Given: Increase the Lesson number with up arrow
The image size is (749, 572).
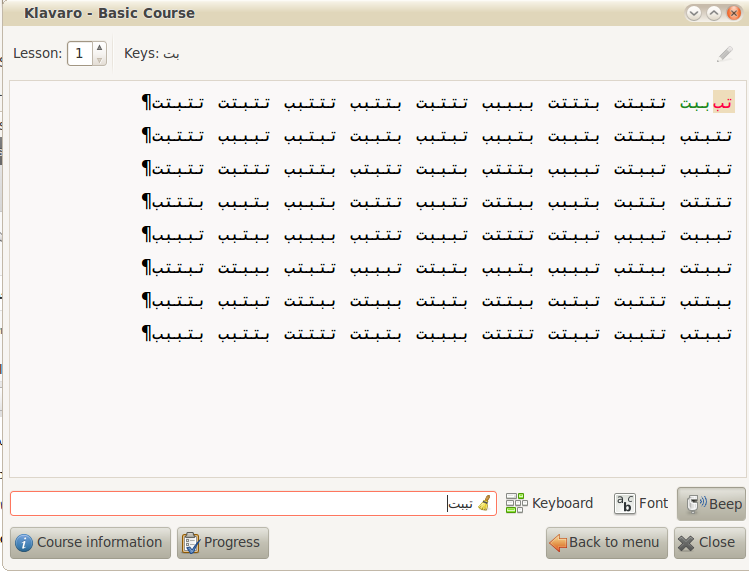Looking at the screenshot, I should [98, 47].
